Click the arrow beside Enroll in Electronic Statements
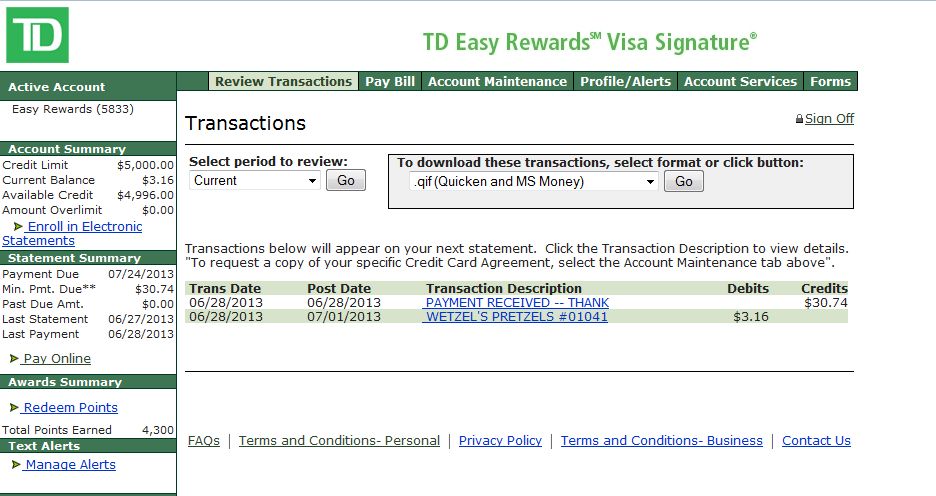936x496 pixels. click(18, 227)
